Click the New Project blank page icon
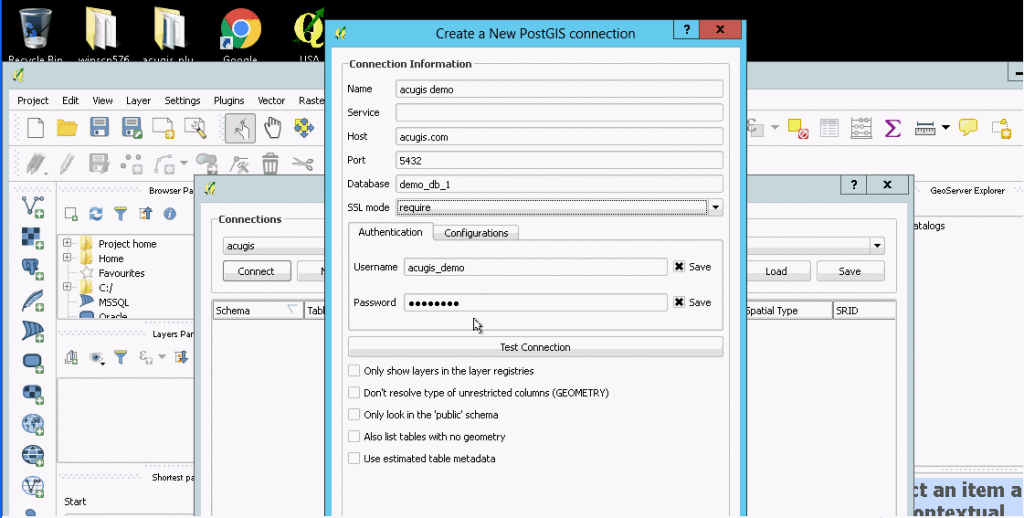 click(x=35, y=127)
